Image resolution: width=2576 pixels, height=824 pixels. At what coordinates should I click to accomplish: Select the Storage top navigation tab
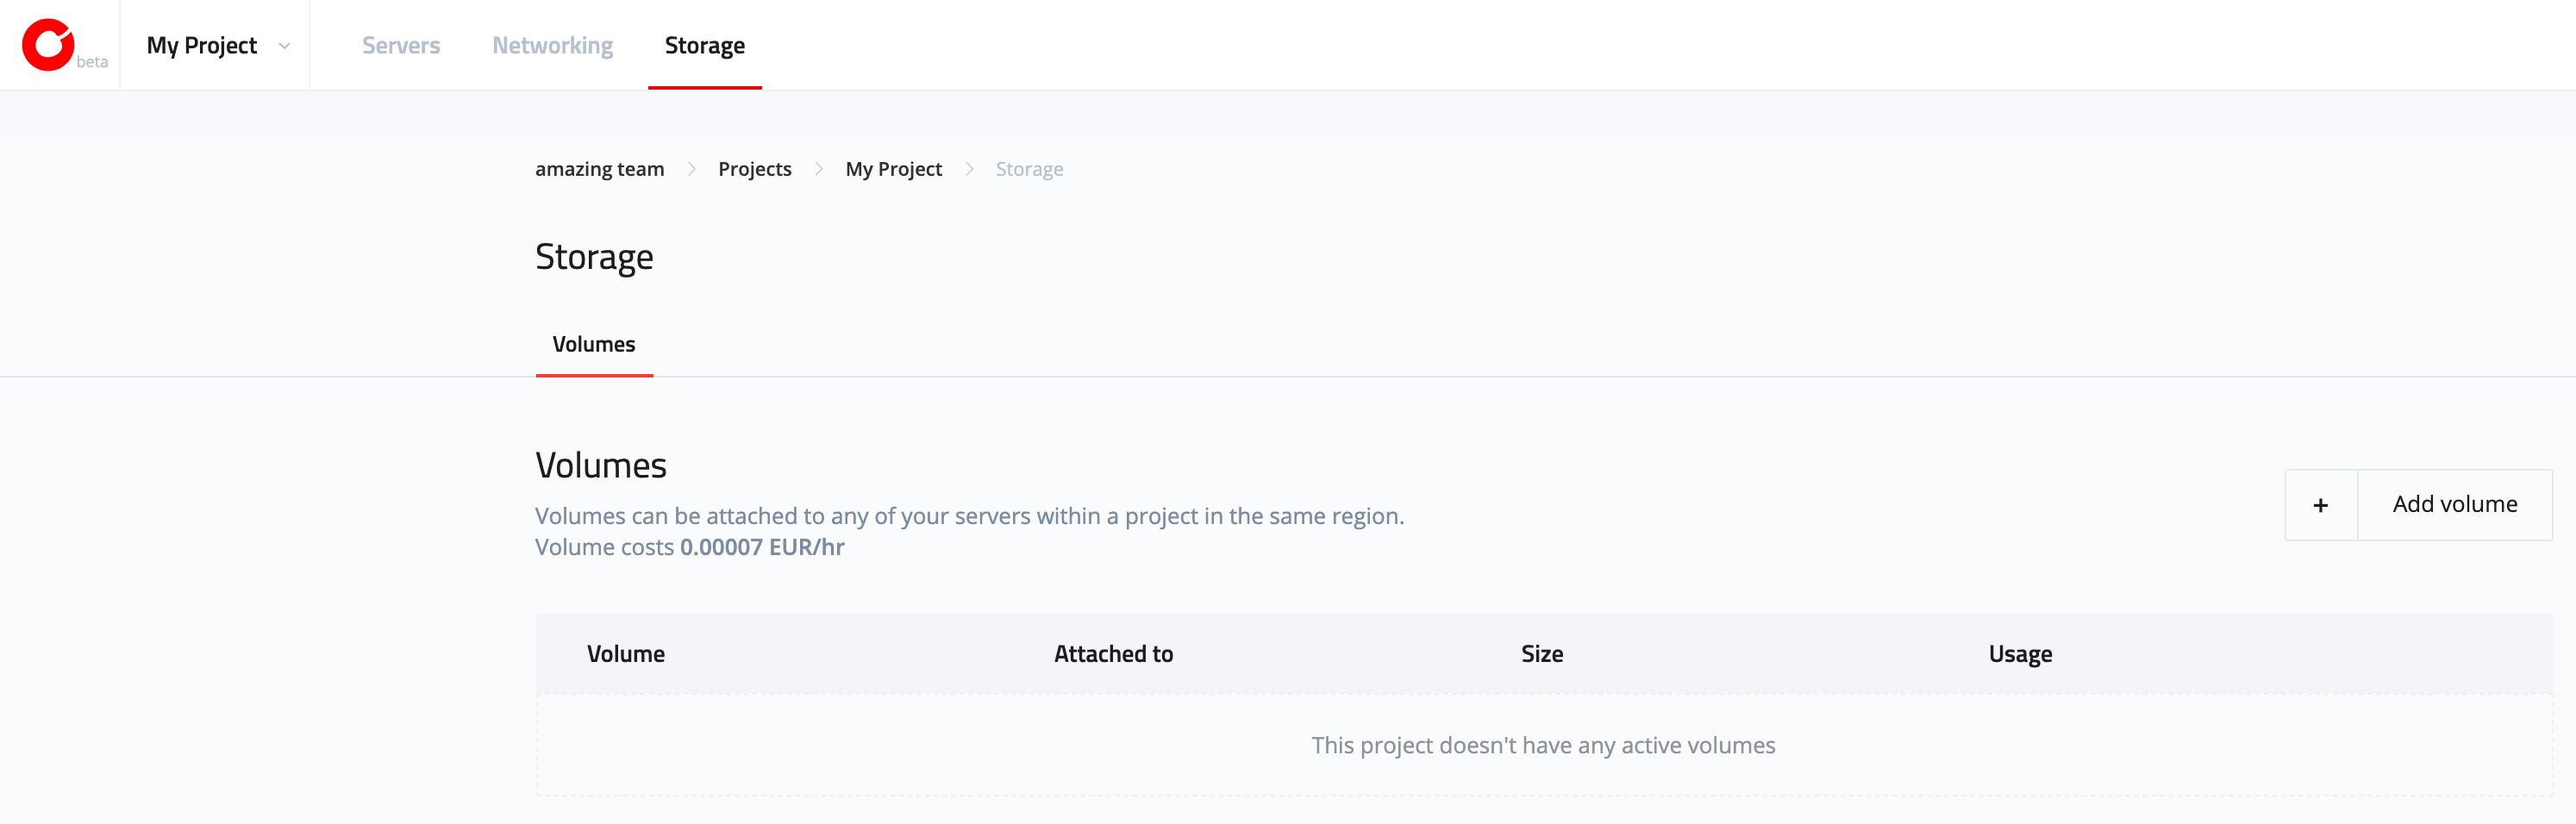[705, 45]
